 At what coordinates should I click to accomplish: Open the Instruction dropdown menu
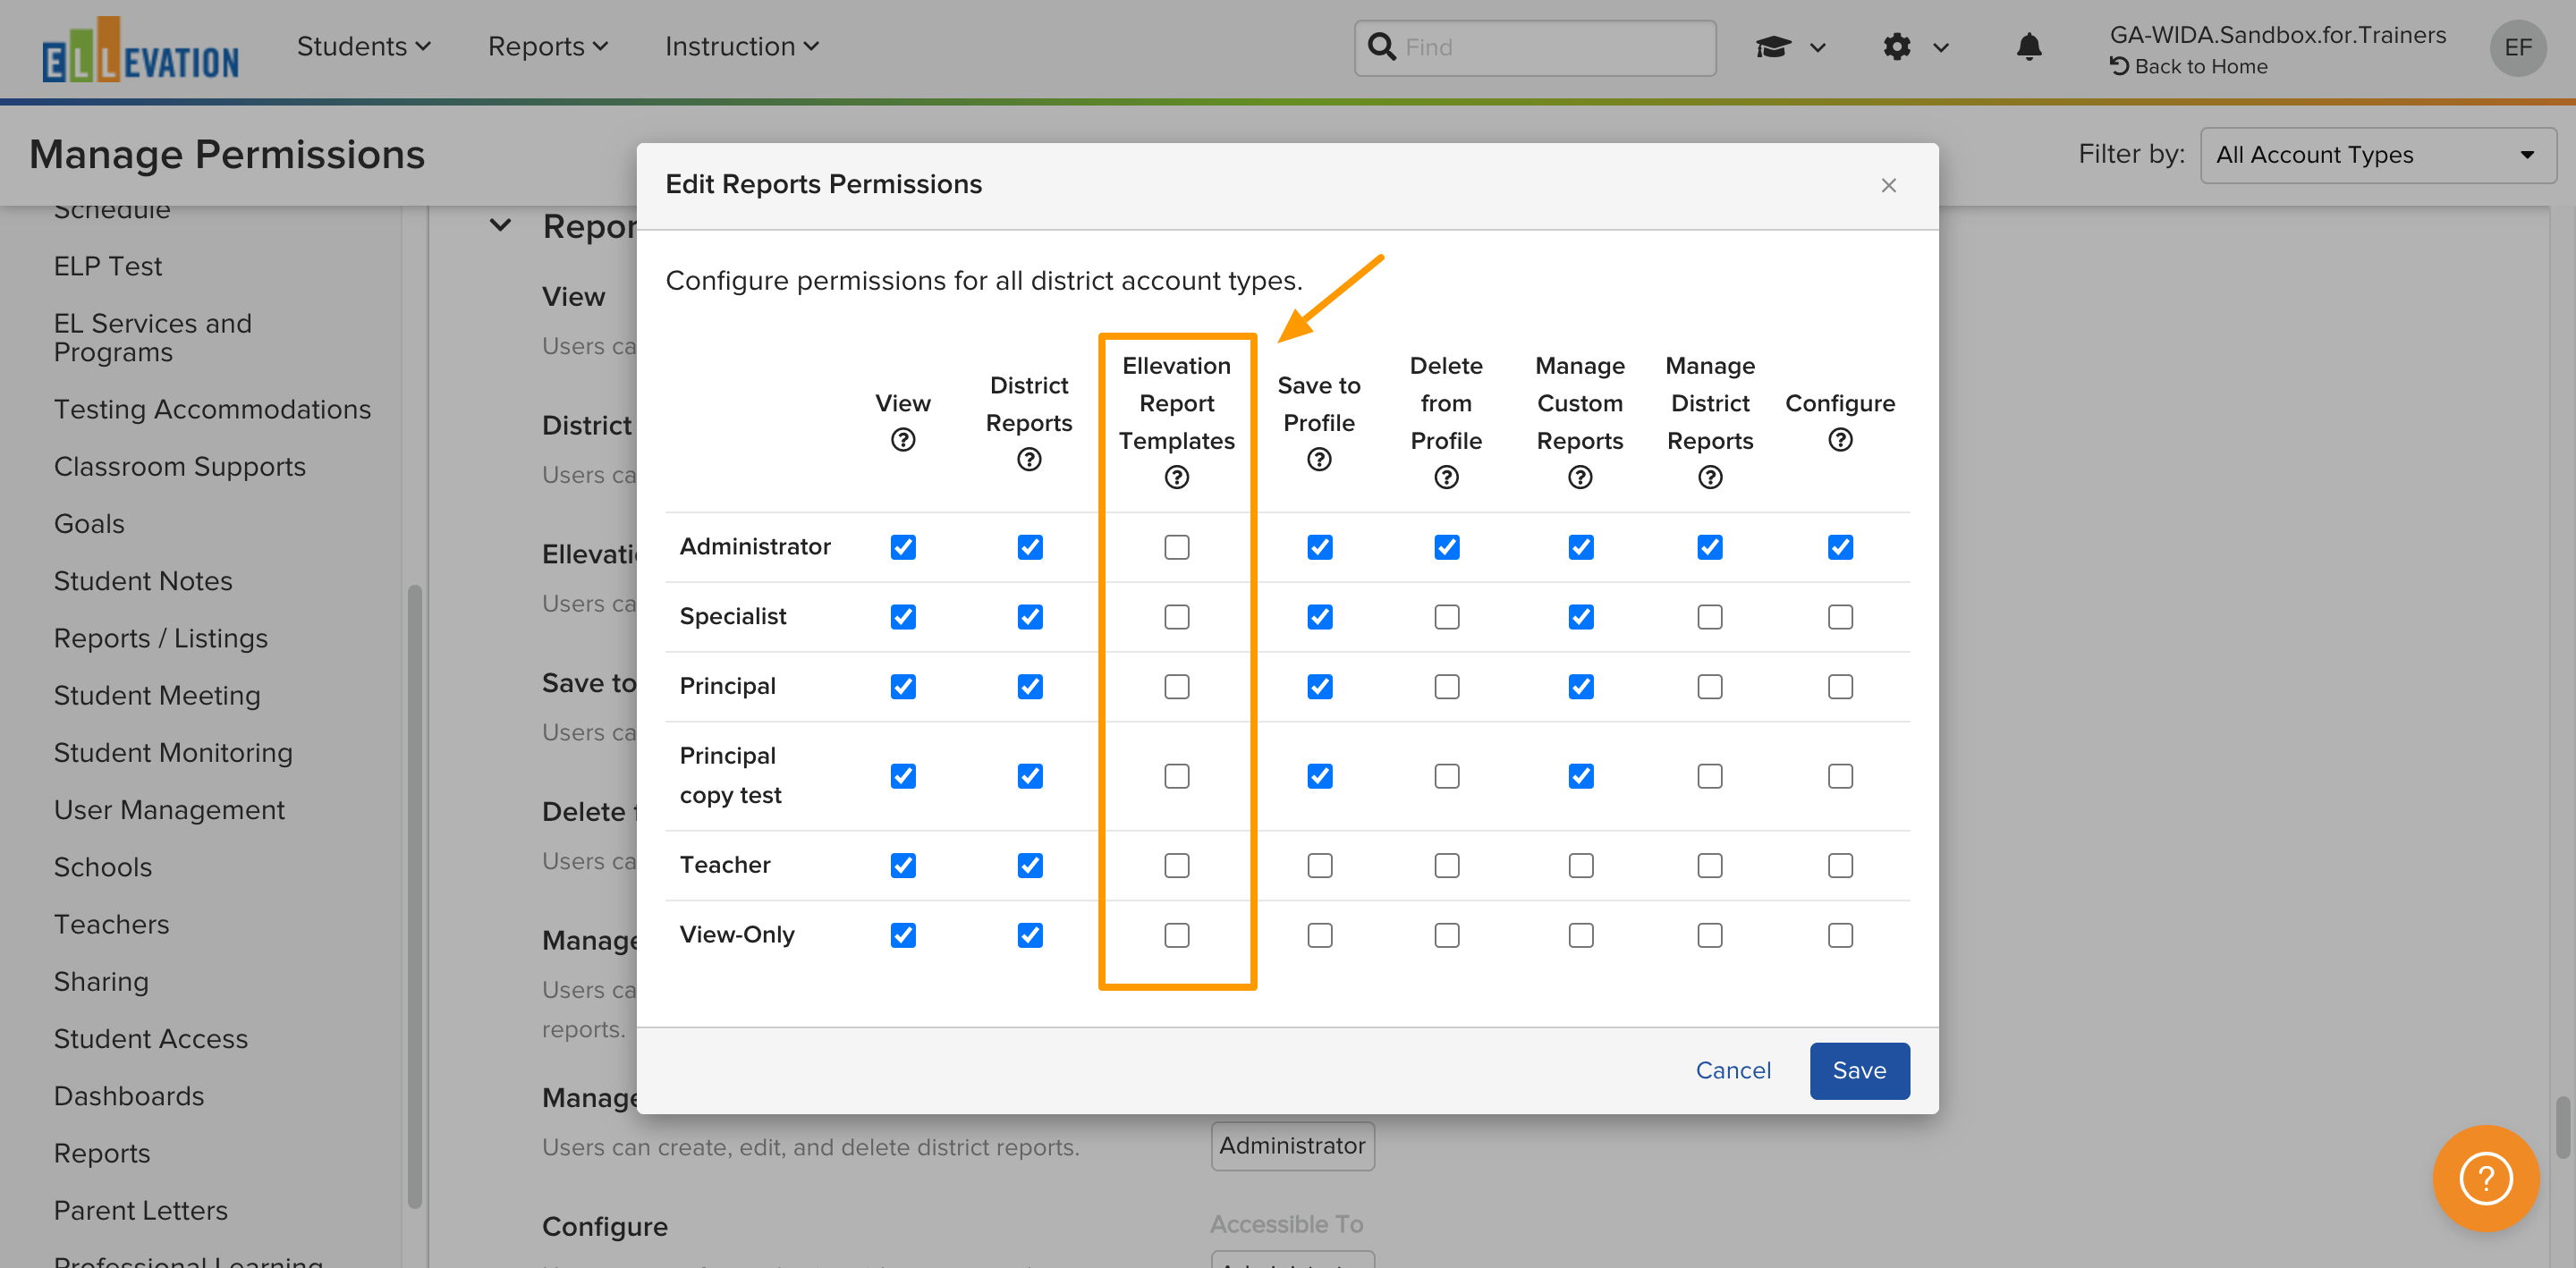tap(741, 47)
